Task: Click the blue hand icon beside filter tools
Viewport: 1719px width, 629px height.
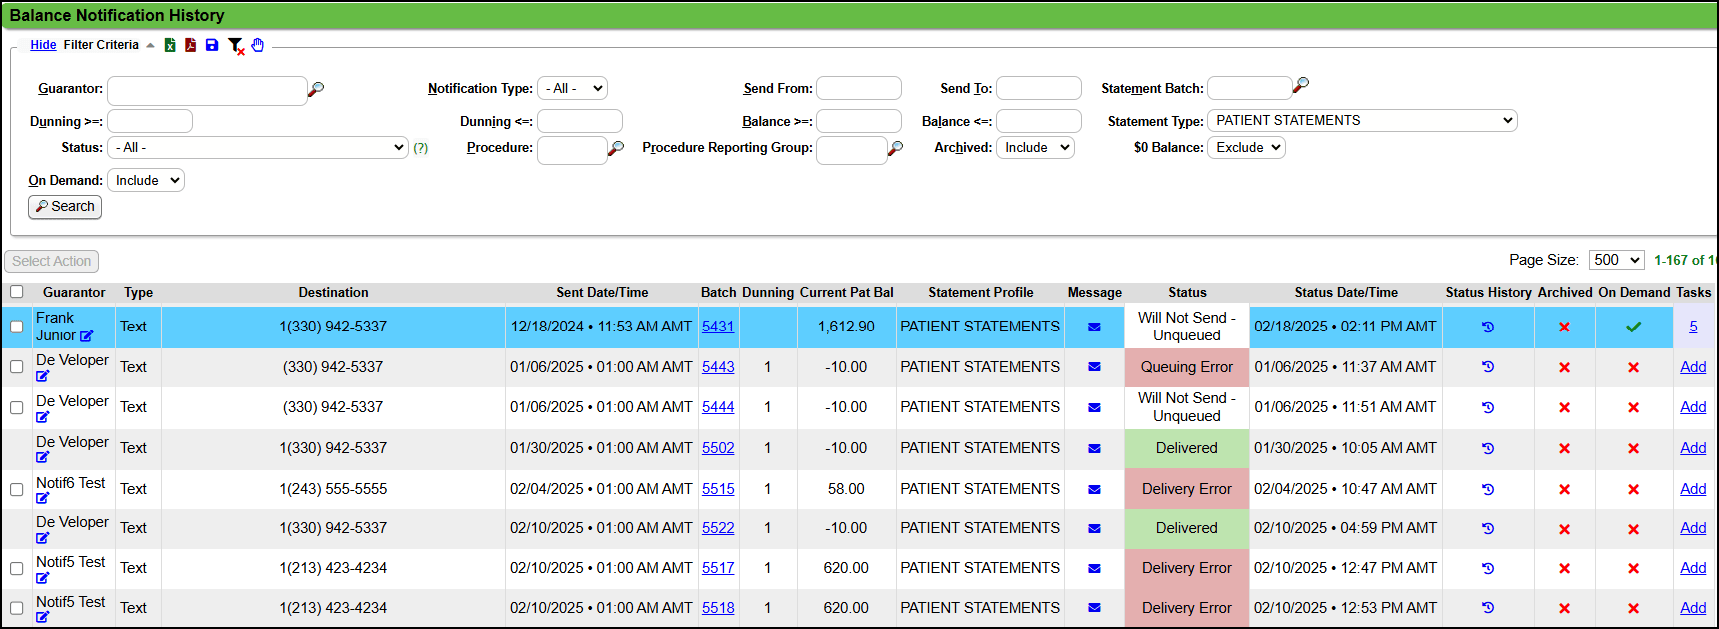Action: click(x=258, y=45)
